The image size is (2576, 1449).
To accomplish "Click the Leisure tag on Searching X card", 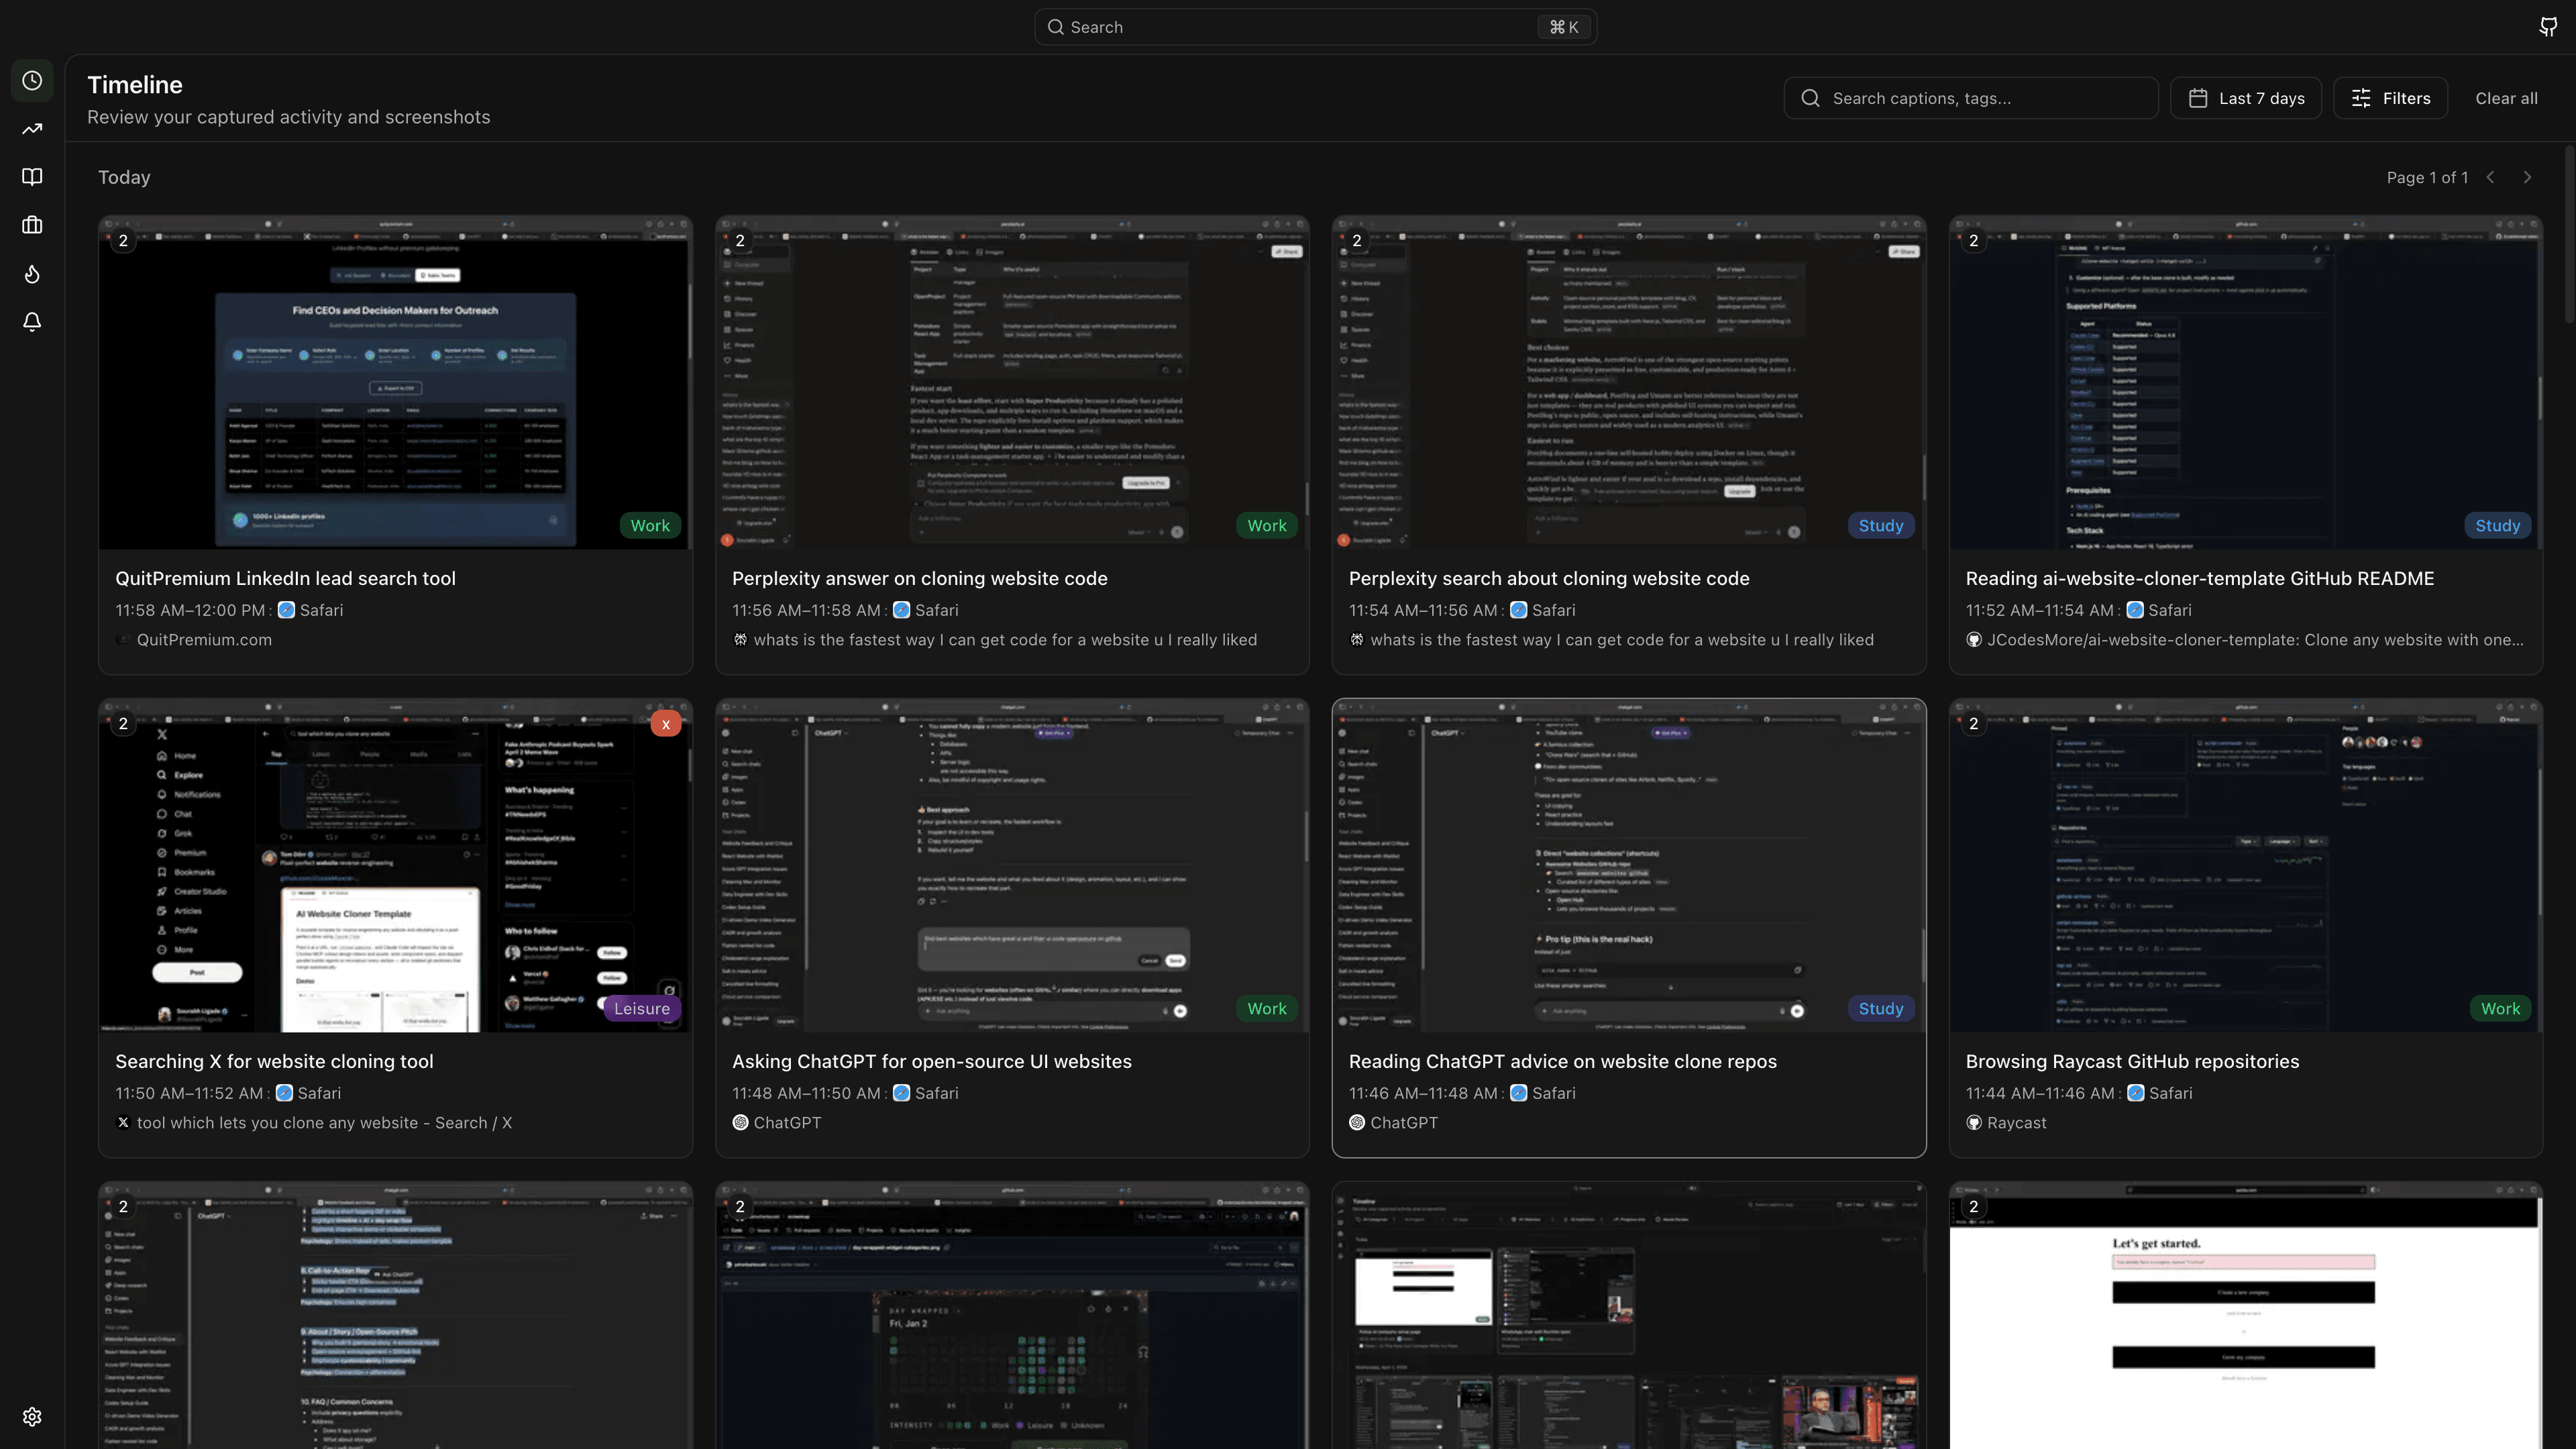I will [x=642, y=1009].
